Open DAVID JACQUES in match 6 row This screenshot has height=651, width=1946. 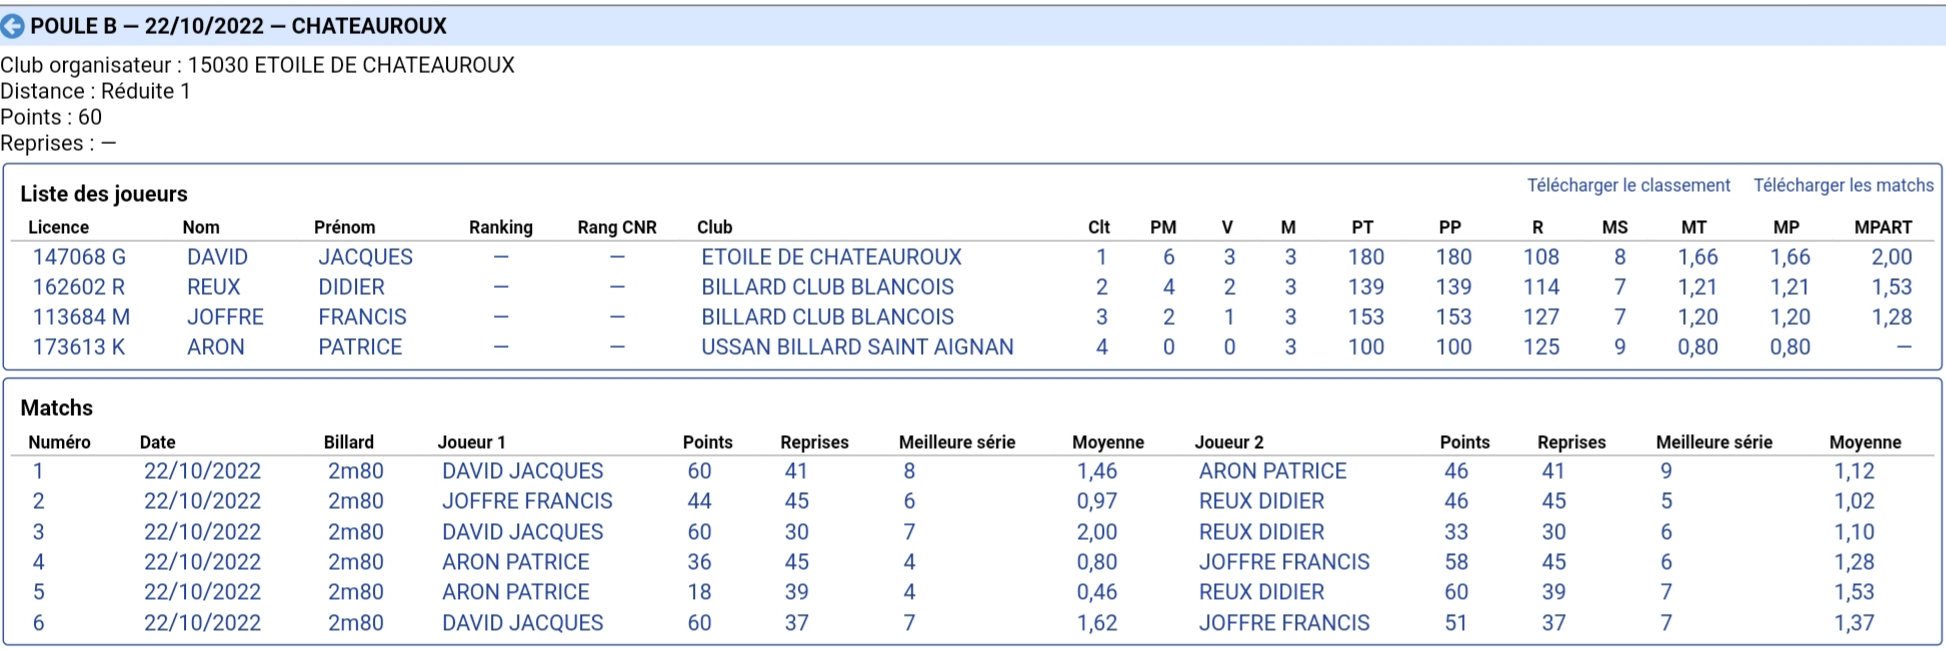[x=522, y=623]
